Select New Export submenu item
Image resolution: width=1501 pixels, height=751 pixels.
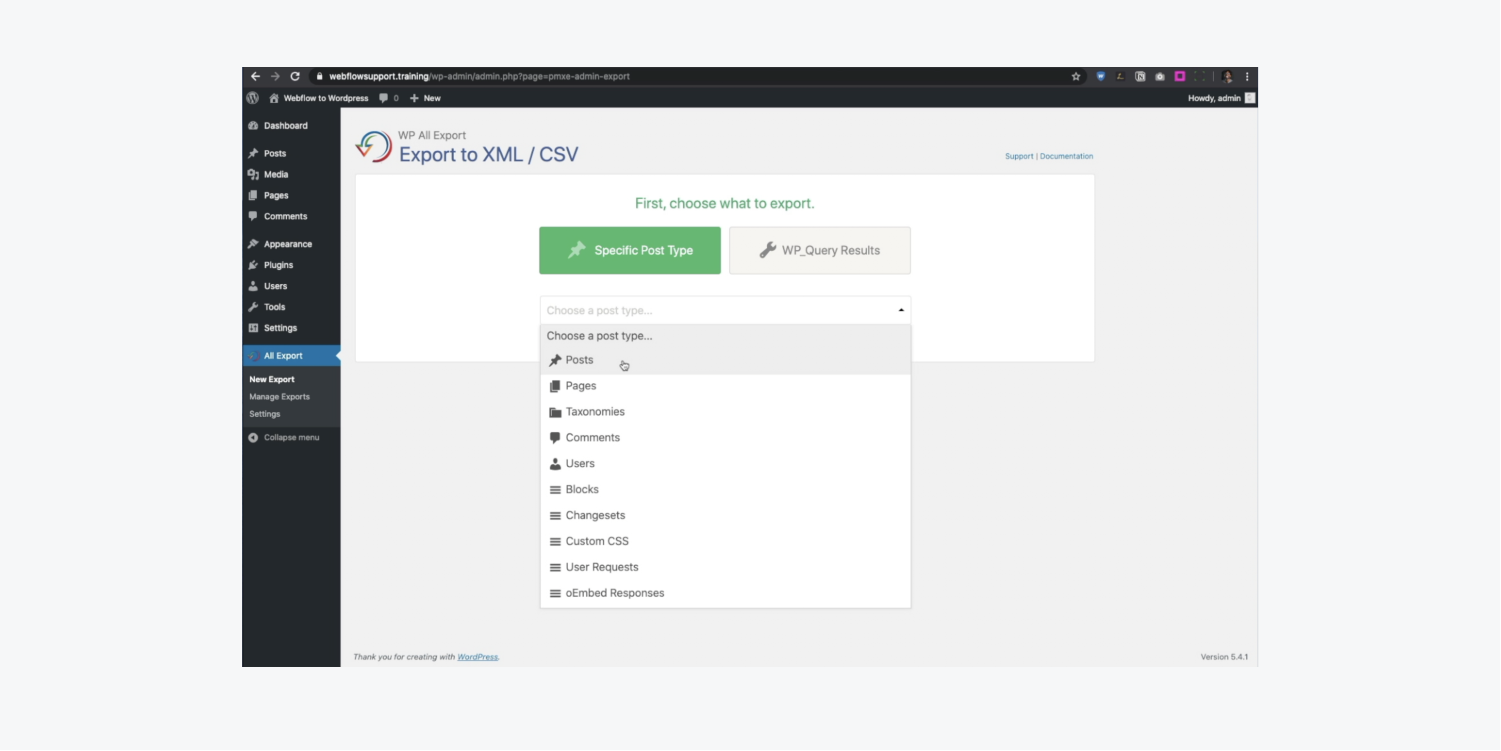pos(272,380)
